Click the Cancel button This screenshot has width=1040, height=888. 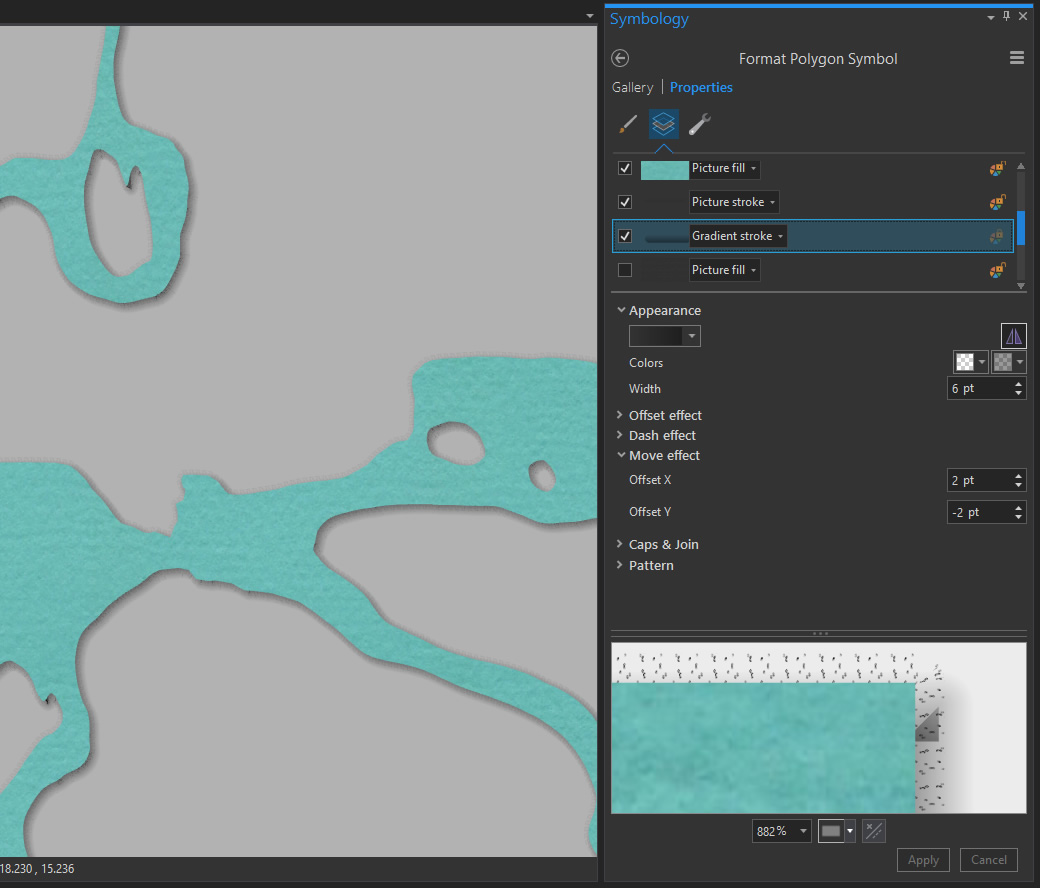[x=988, y=860]
